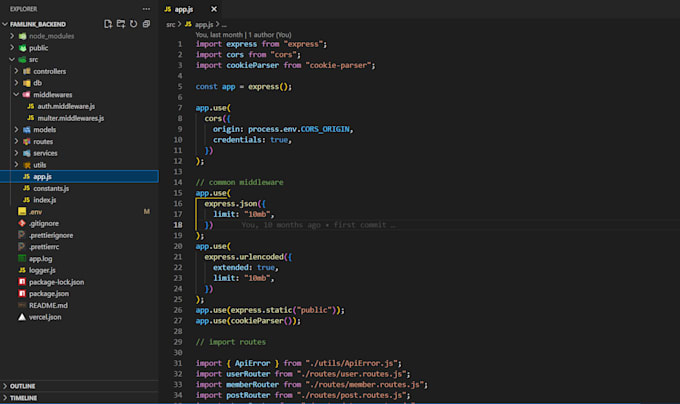The image size is (680, 404).
Task: Click line number 1 in the gutter
Action: 180,44
